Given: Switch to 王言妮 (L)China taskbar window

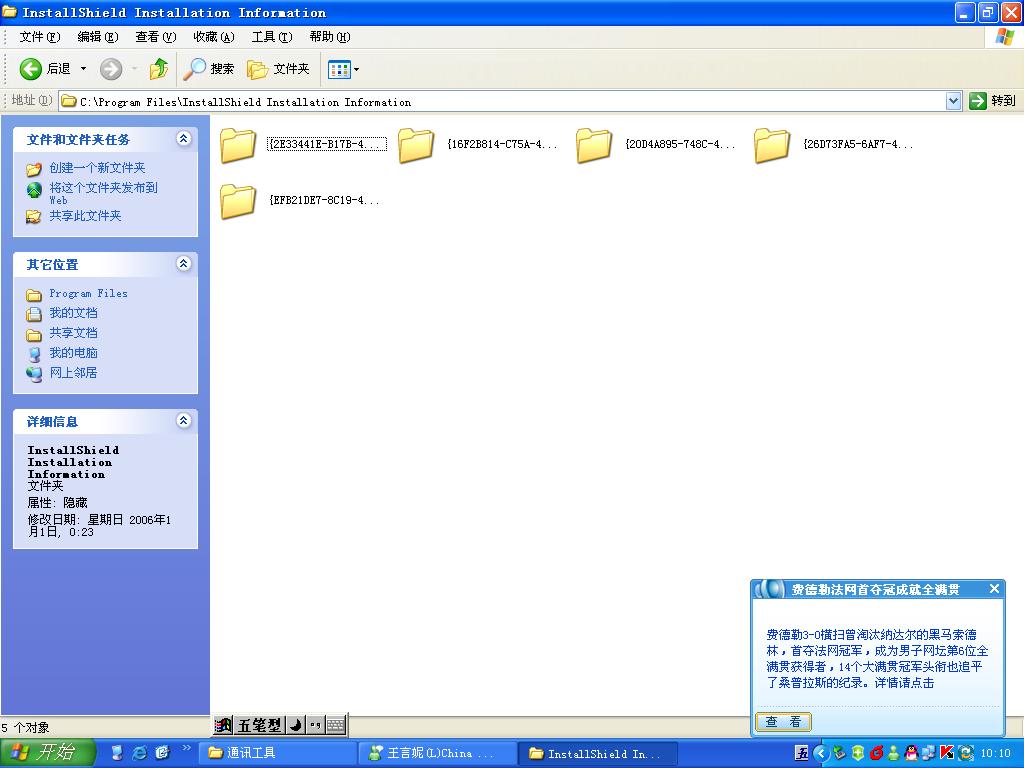Looking at the screenshot, I should [438, 754].
